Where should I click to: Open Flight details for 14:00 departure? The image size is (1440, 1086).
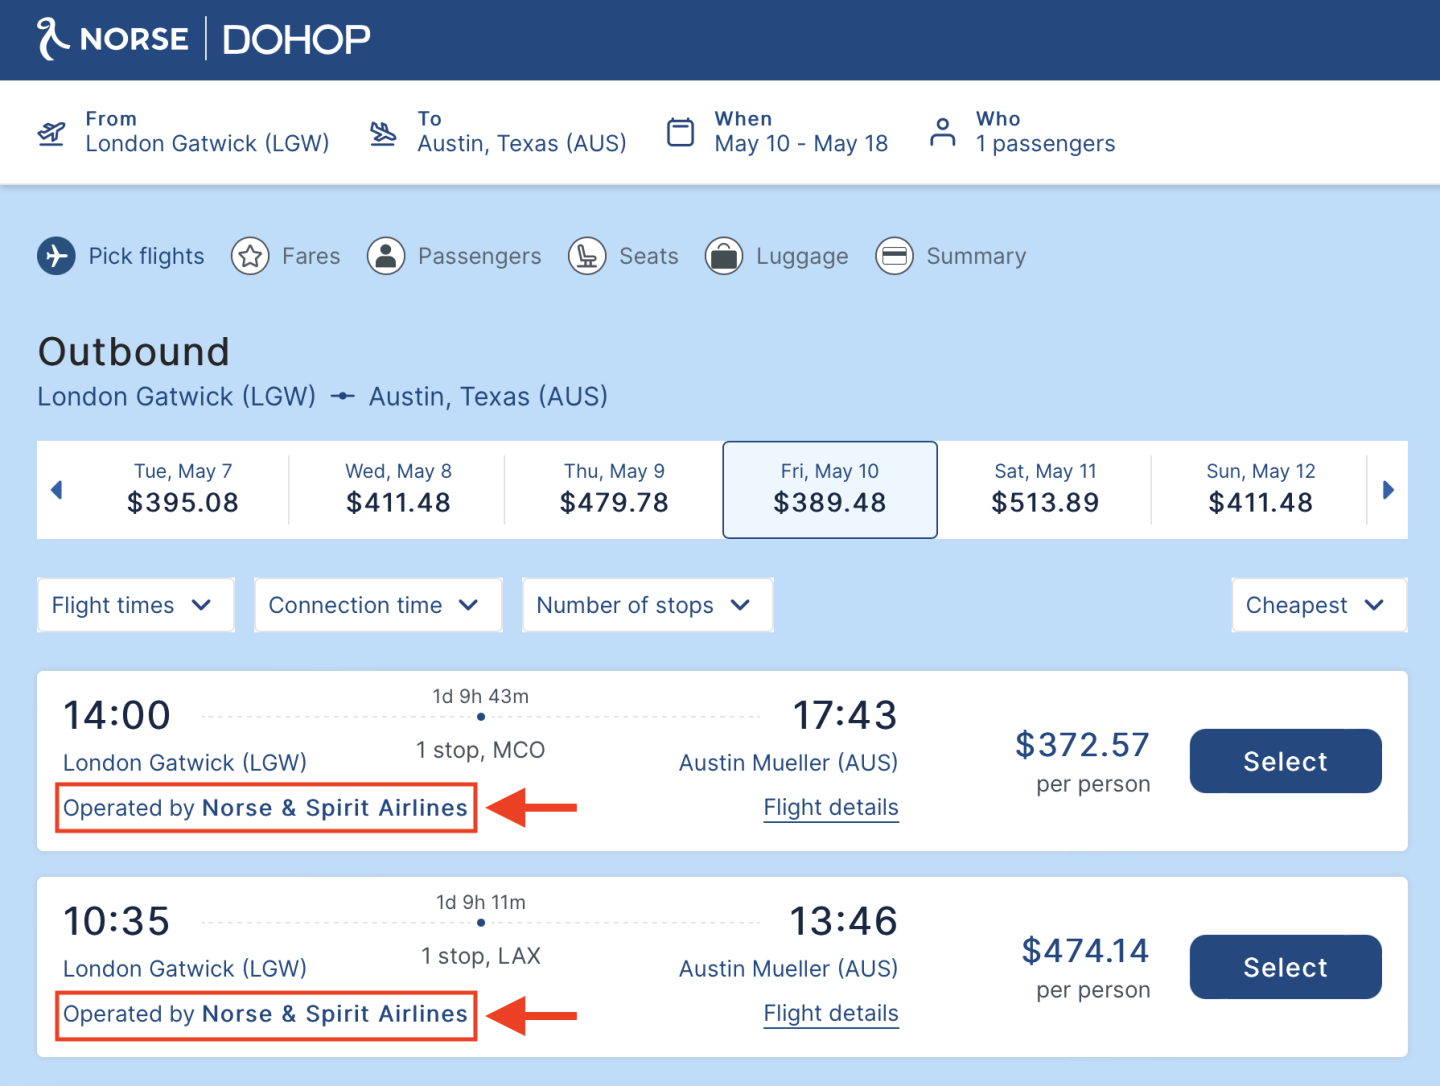(x=830, y=807)
